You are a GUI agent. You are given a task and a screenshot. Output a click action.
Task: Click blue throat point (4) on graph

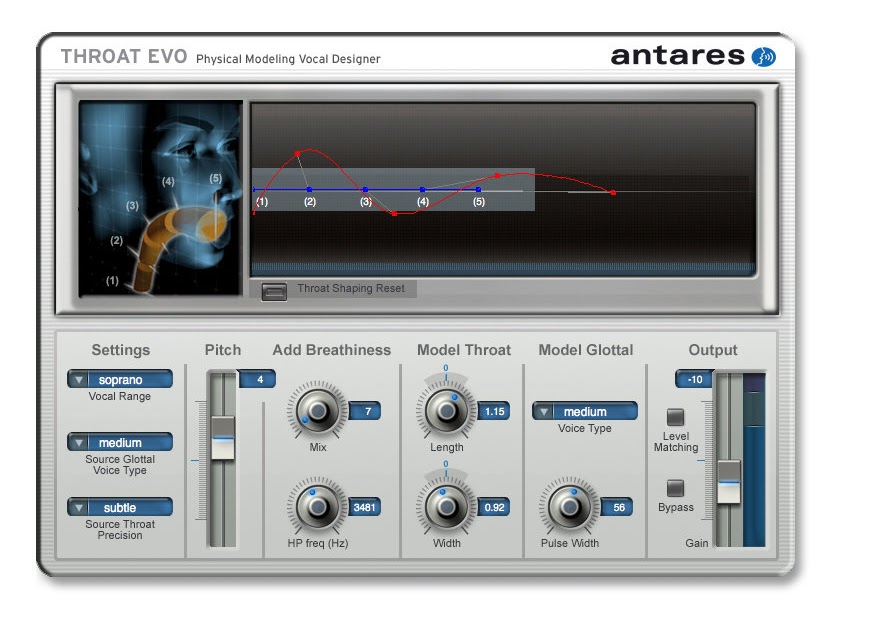(423, 190)
